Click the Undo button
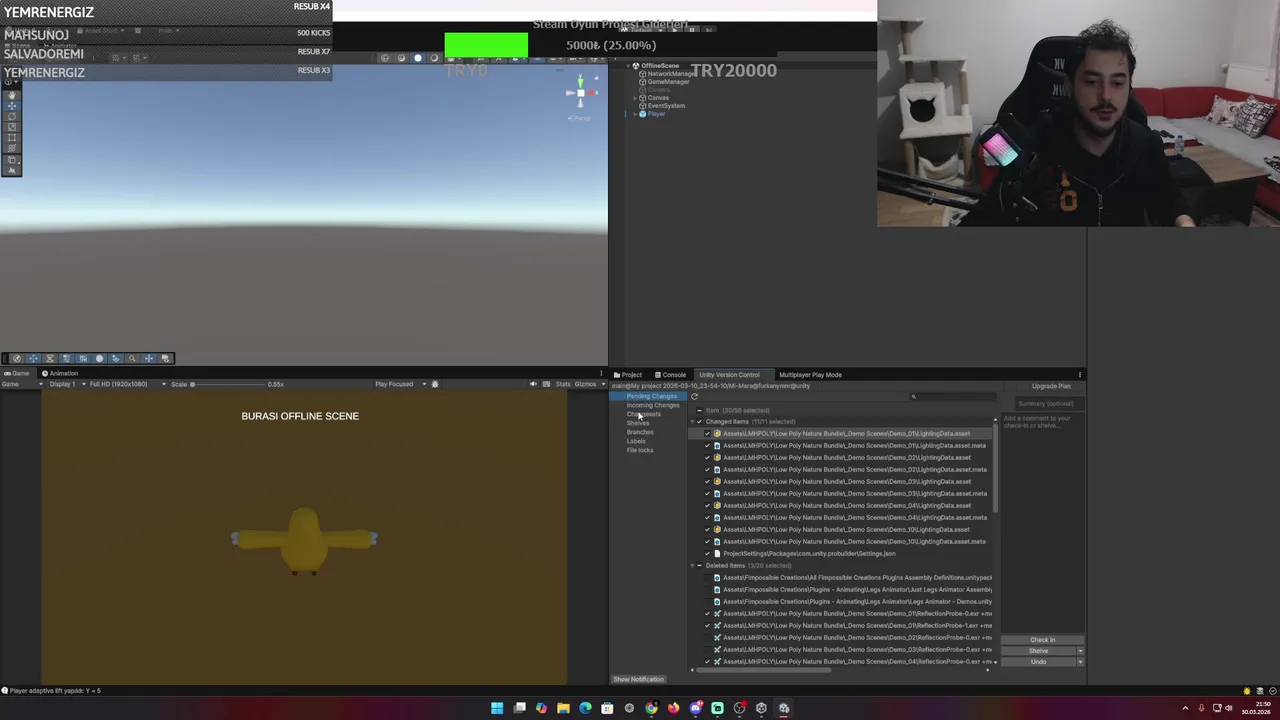This screenshot has height=720, width=1280. point(1038,662)
